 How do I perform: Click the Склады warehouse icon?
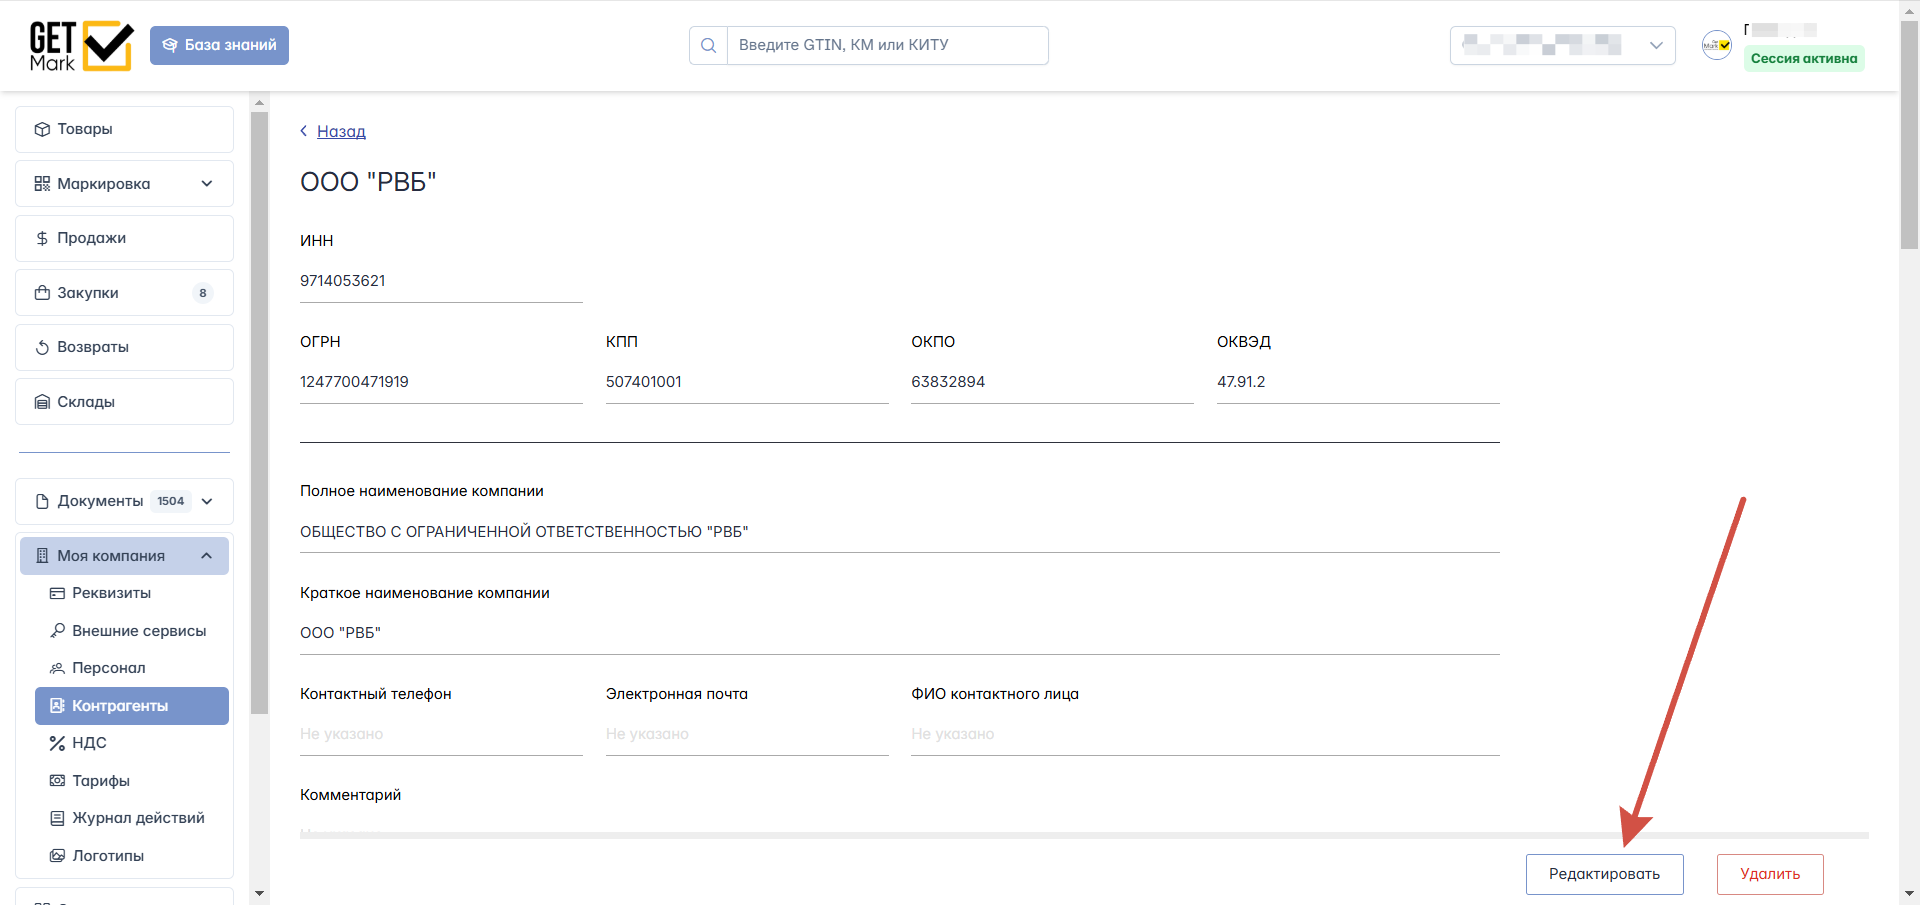pos(42,402)
